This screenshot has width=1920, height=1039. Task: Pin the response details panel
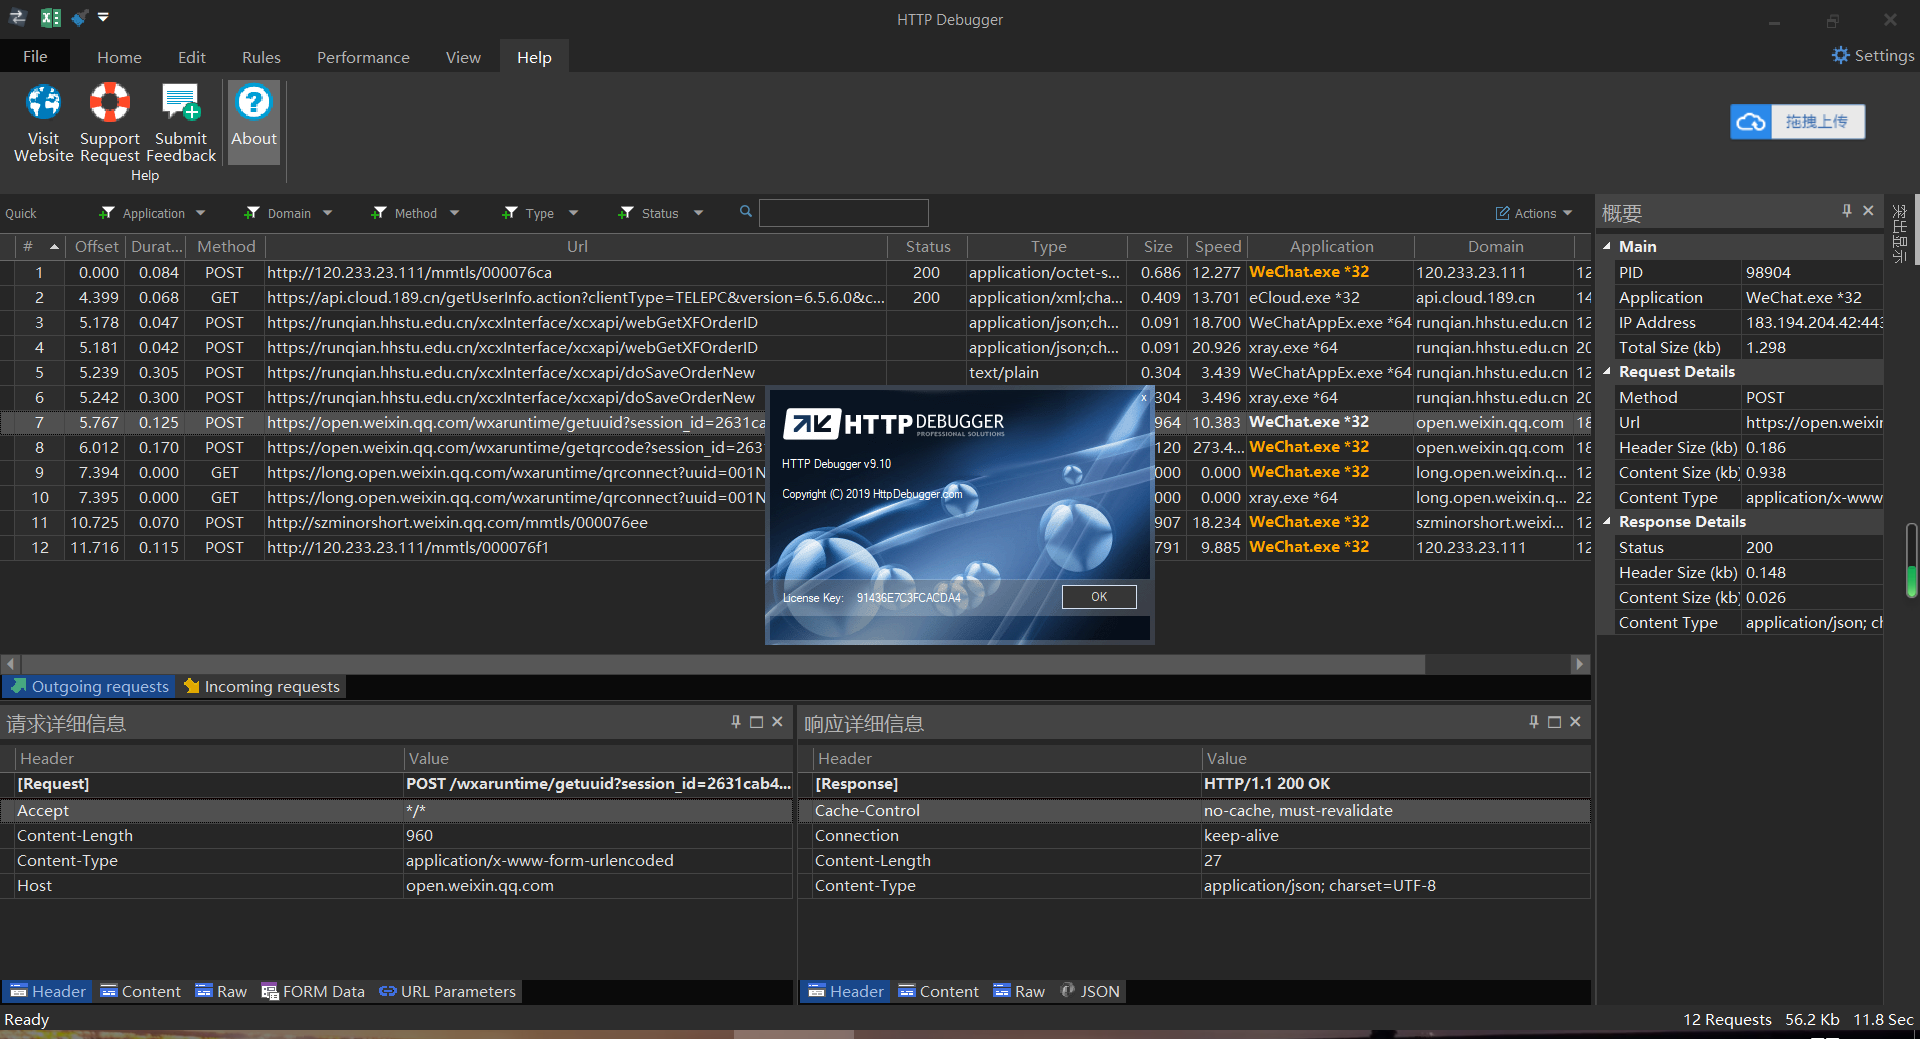coord(1534,722)
